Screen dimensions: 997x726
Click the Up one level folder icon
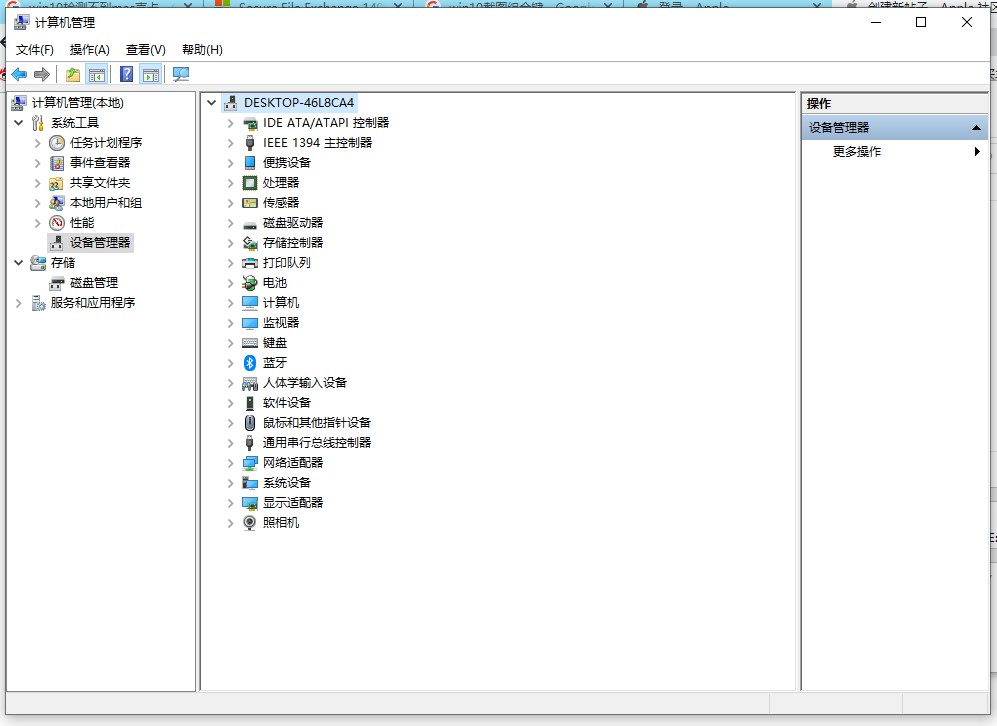click(x=73, y=74)
